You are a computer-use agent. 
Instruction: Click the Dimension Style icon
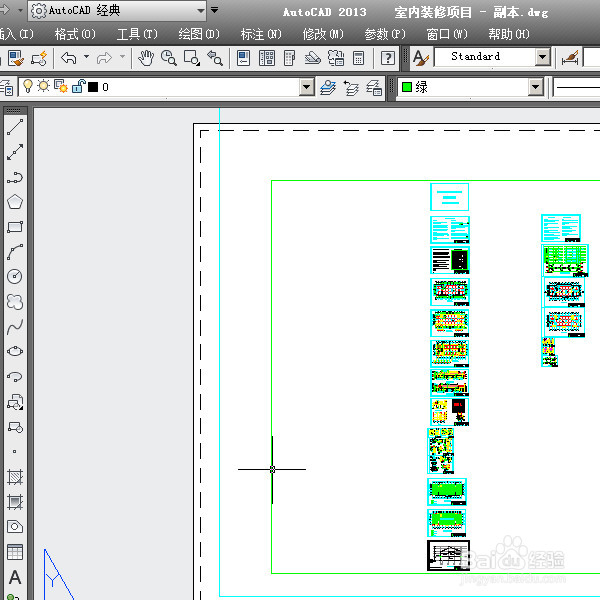(x=570, y=58)
